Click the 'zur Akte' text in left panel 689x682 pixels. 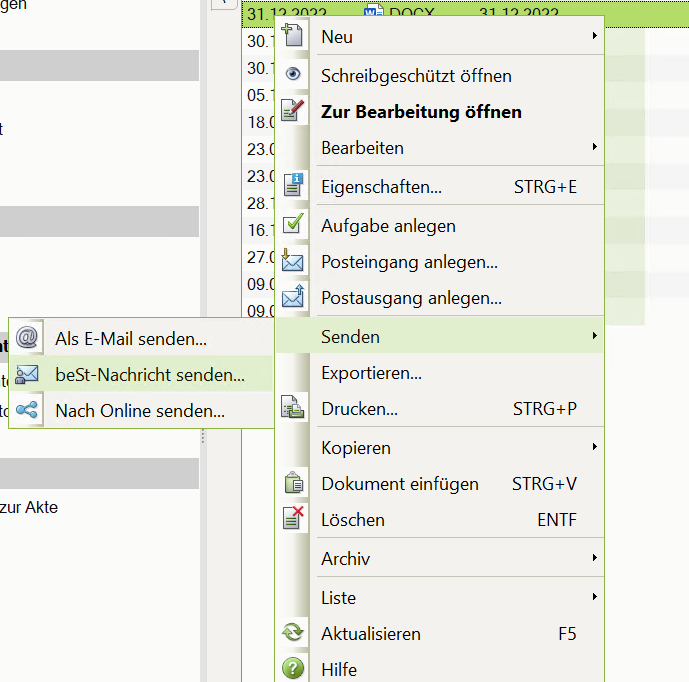click(x=29, y=508)
